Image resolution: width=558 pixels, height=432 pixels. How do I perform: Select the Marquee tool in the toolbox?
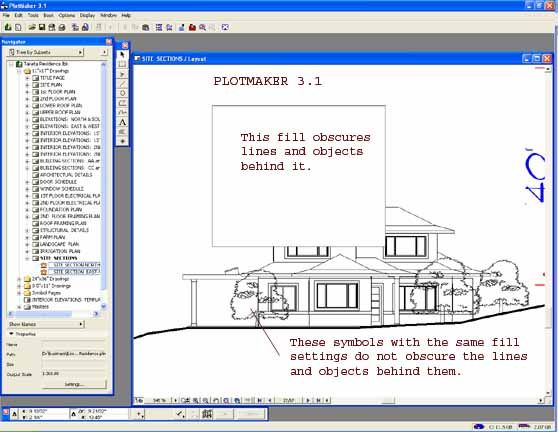[x=122, y=64]
